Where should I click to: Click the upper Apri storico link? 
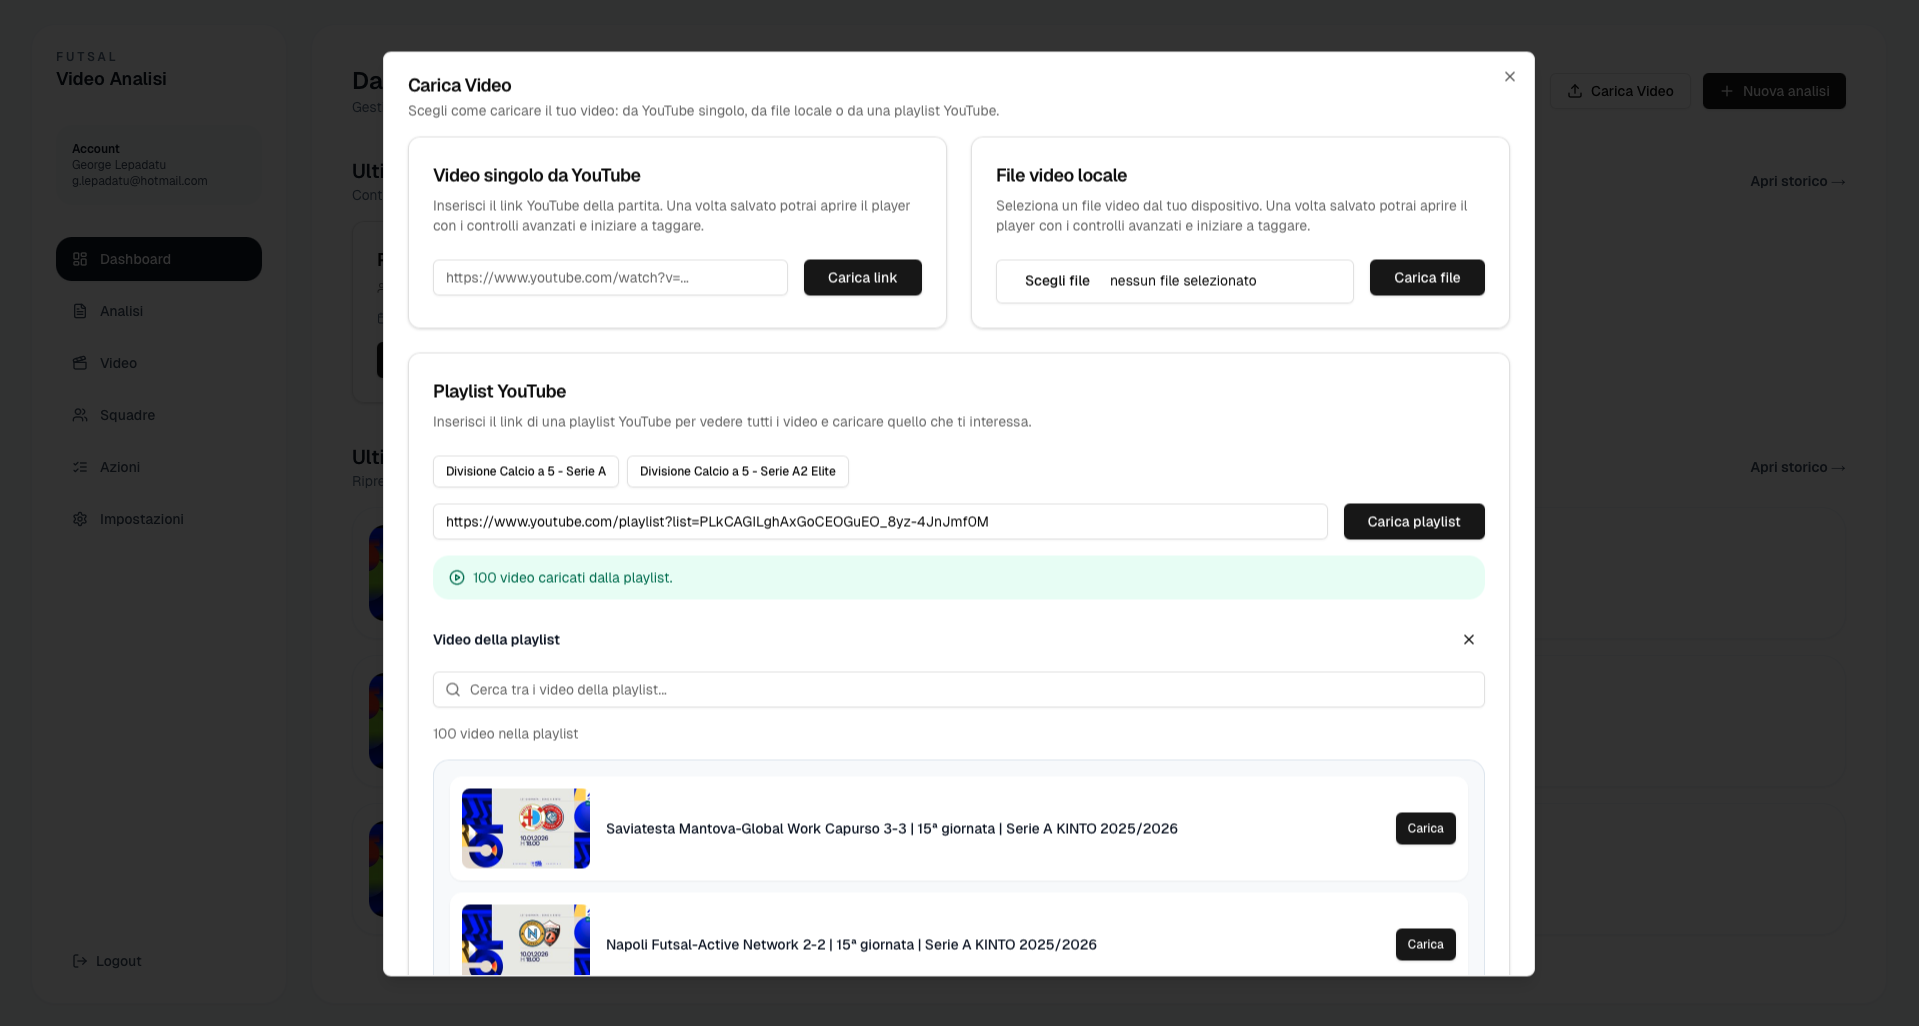1798,181
